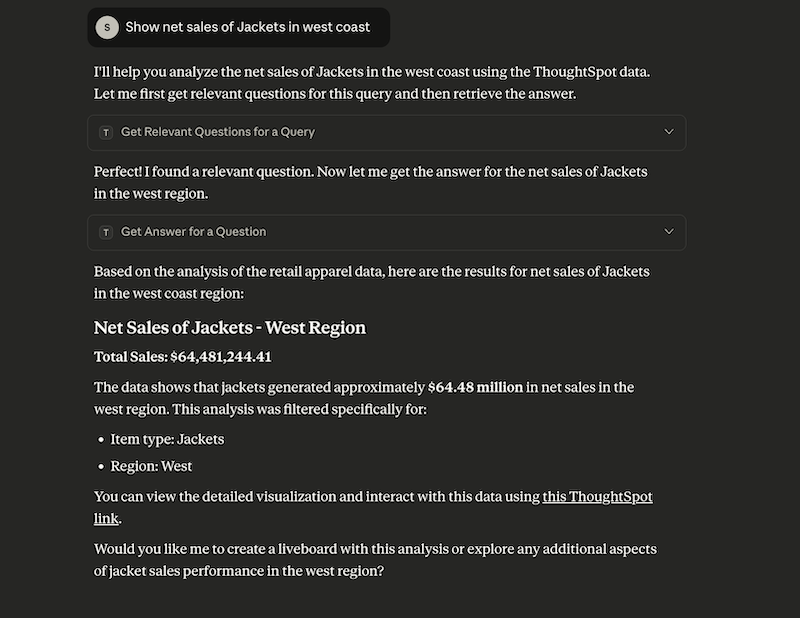This screenshot has height=618, width=800.
Task: Click the T icon beside Get Answer
Action: 106,232
